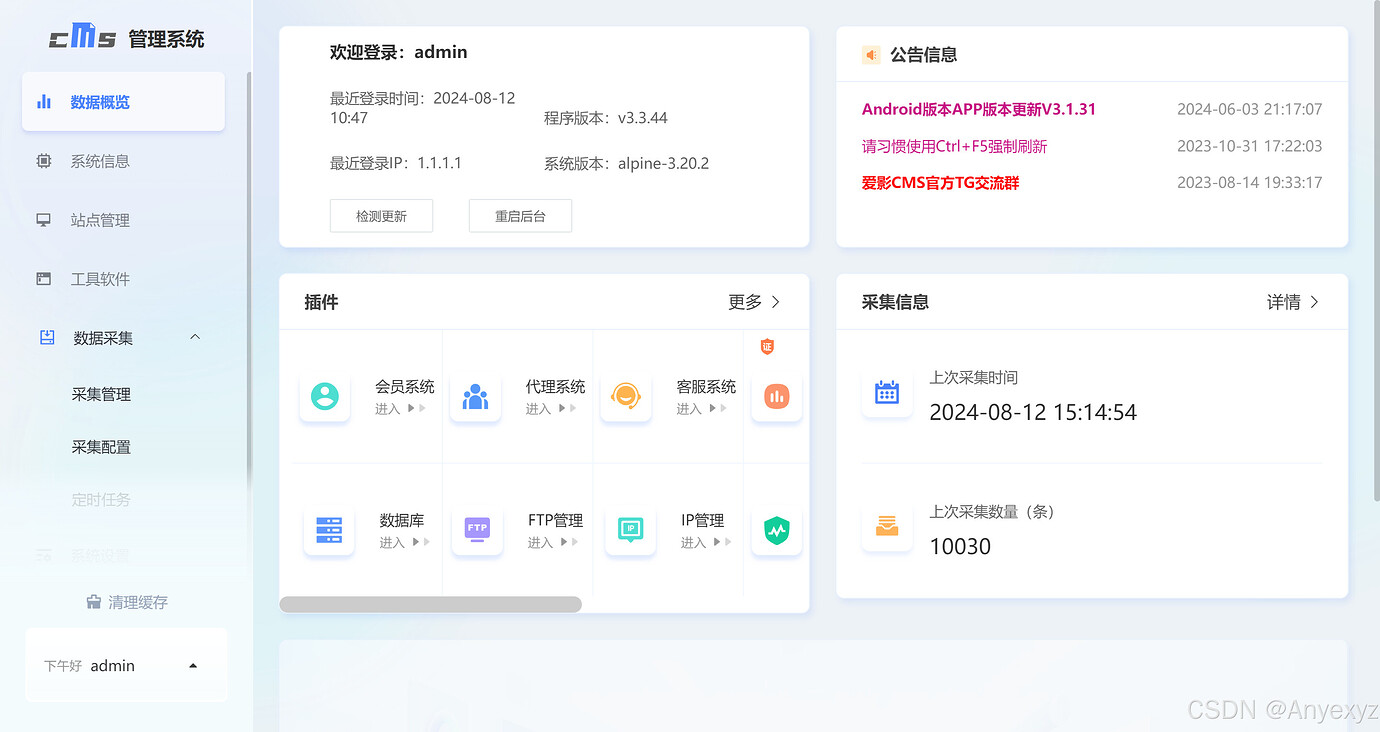
Task: Click the speaker icon beside 公告信息
Action: click(x=869, y=55)
